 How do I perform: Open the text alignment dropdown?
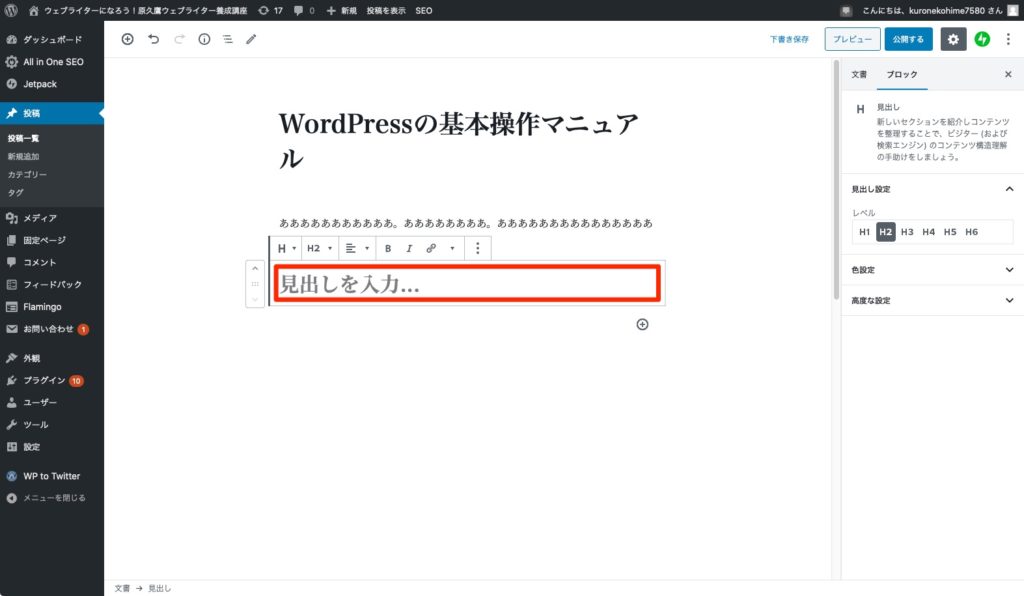[357, 248]
